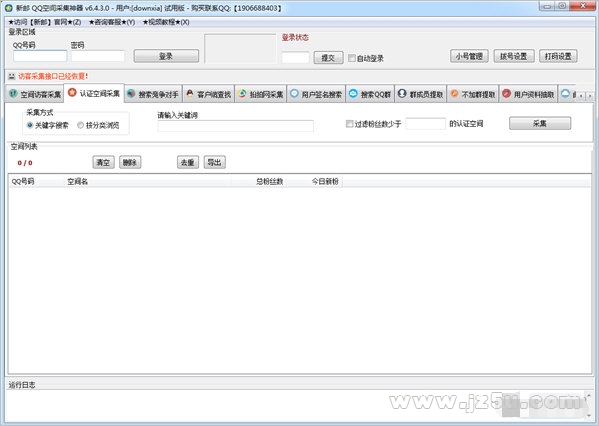This screenshot has width=599, height=426.
Task: Click the 登录状态 label
Action: click(295, 37)
